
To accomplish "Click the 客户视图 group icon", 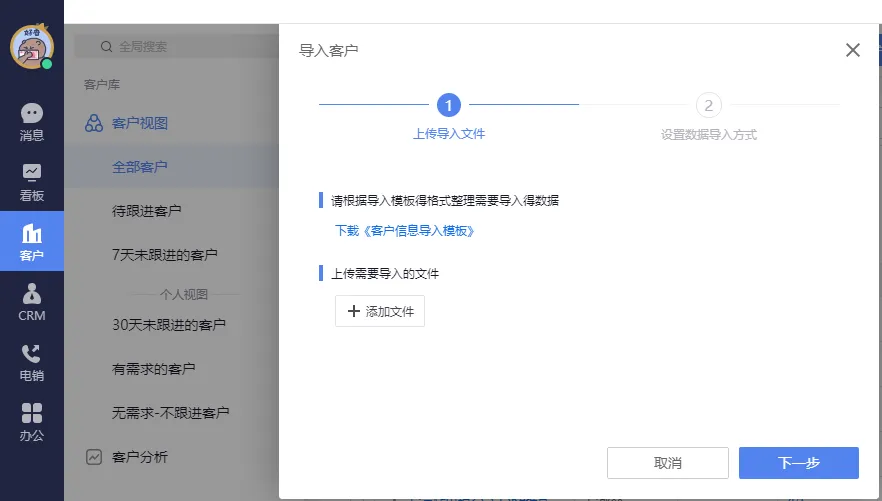I will click(x=94, y=123).
